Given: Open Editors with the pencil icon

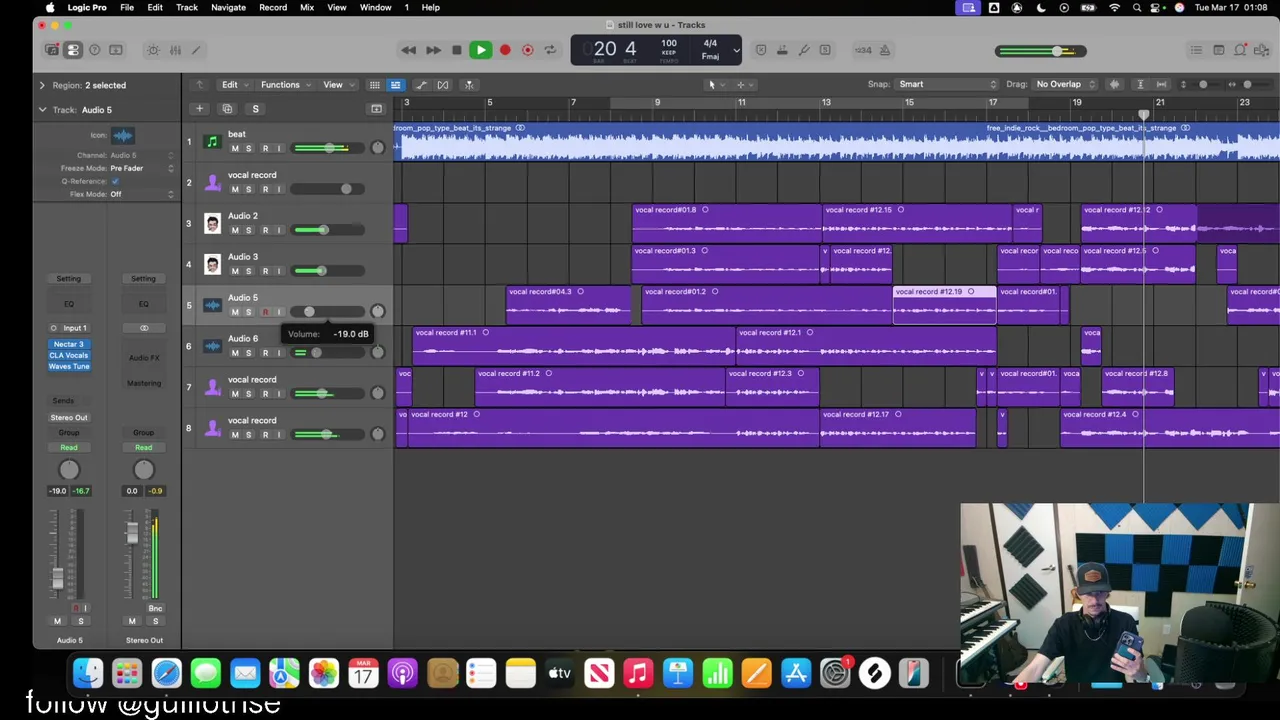Looking at the screenshot, I should pyautogui.click(x=196, y=50).
